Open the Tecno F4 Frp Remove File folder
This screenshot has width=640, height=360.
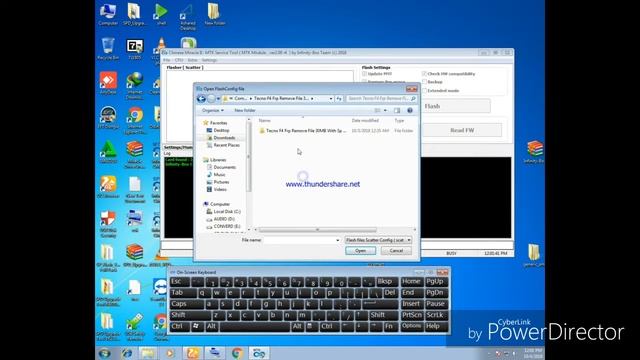click(302, 131)
